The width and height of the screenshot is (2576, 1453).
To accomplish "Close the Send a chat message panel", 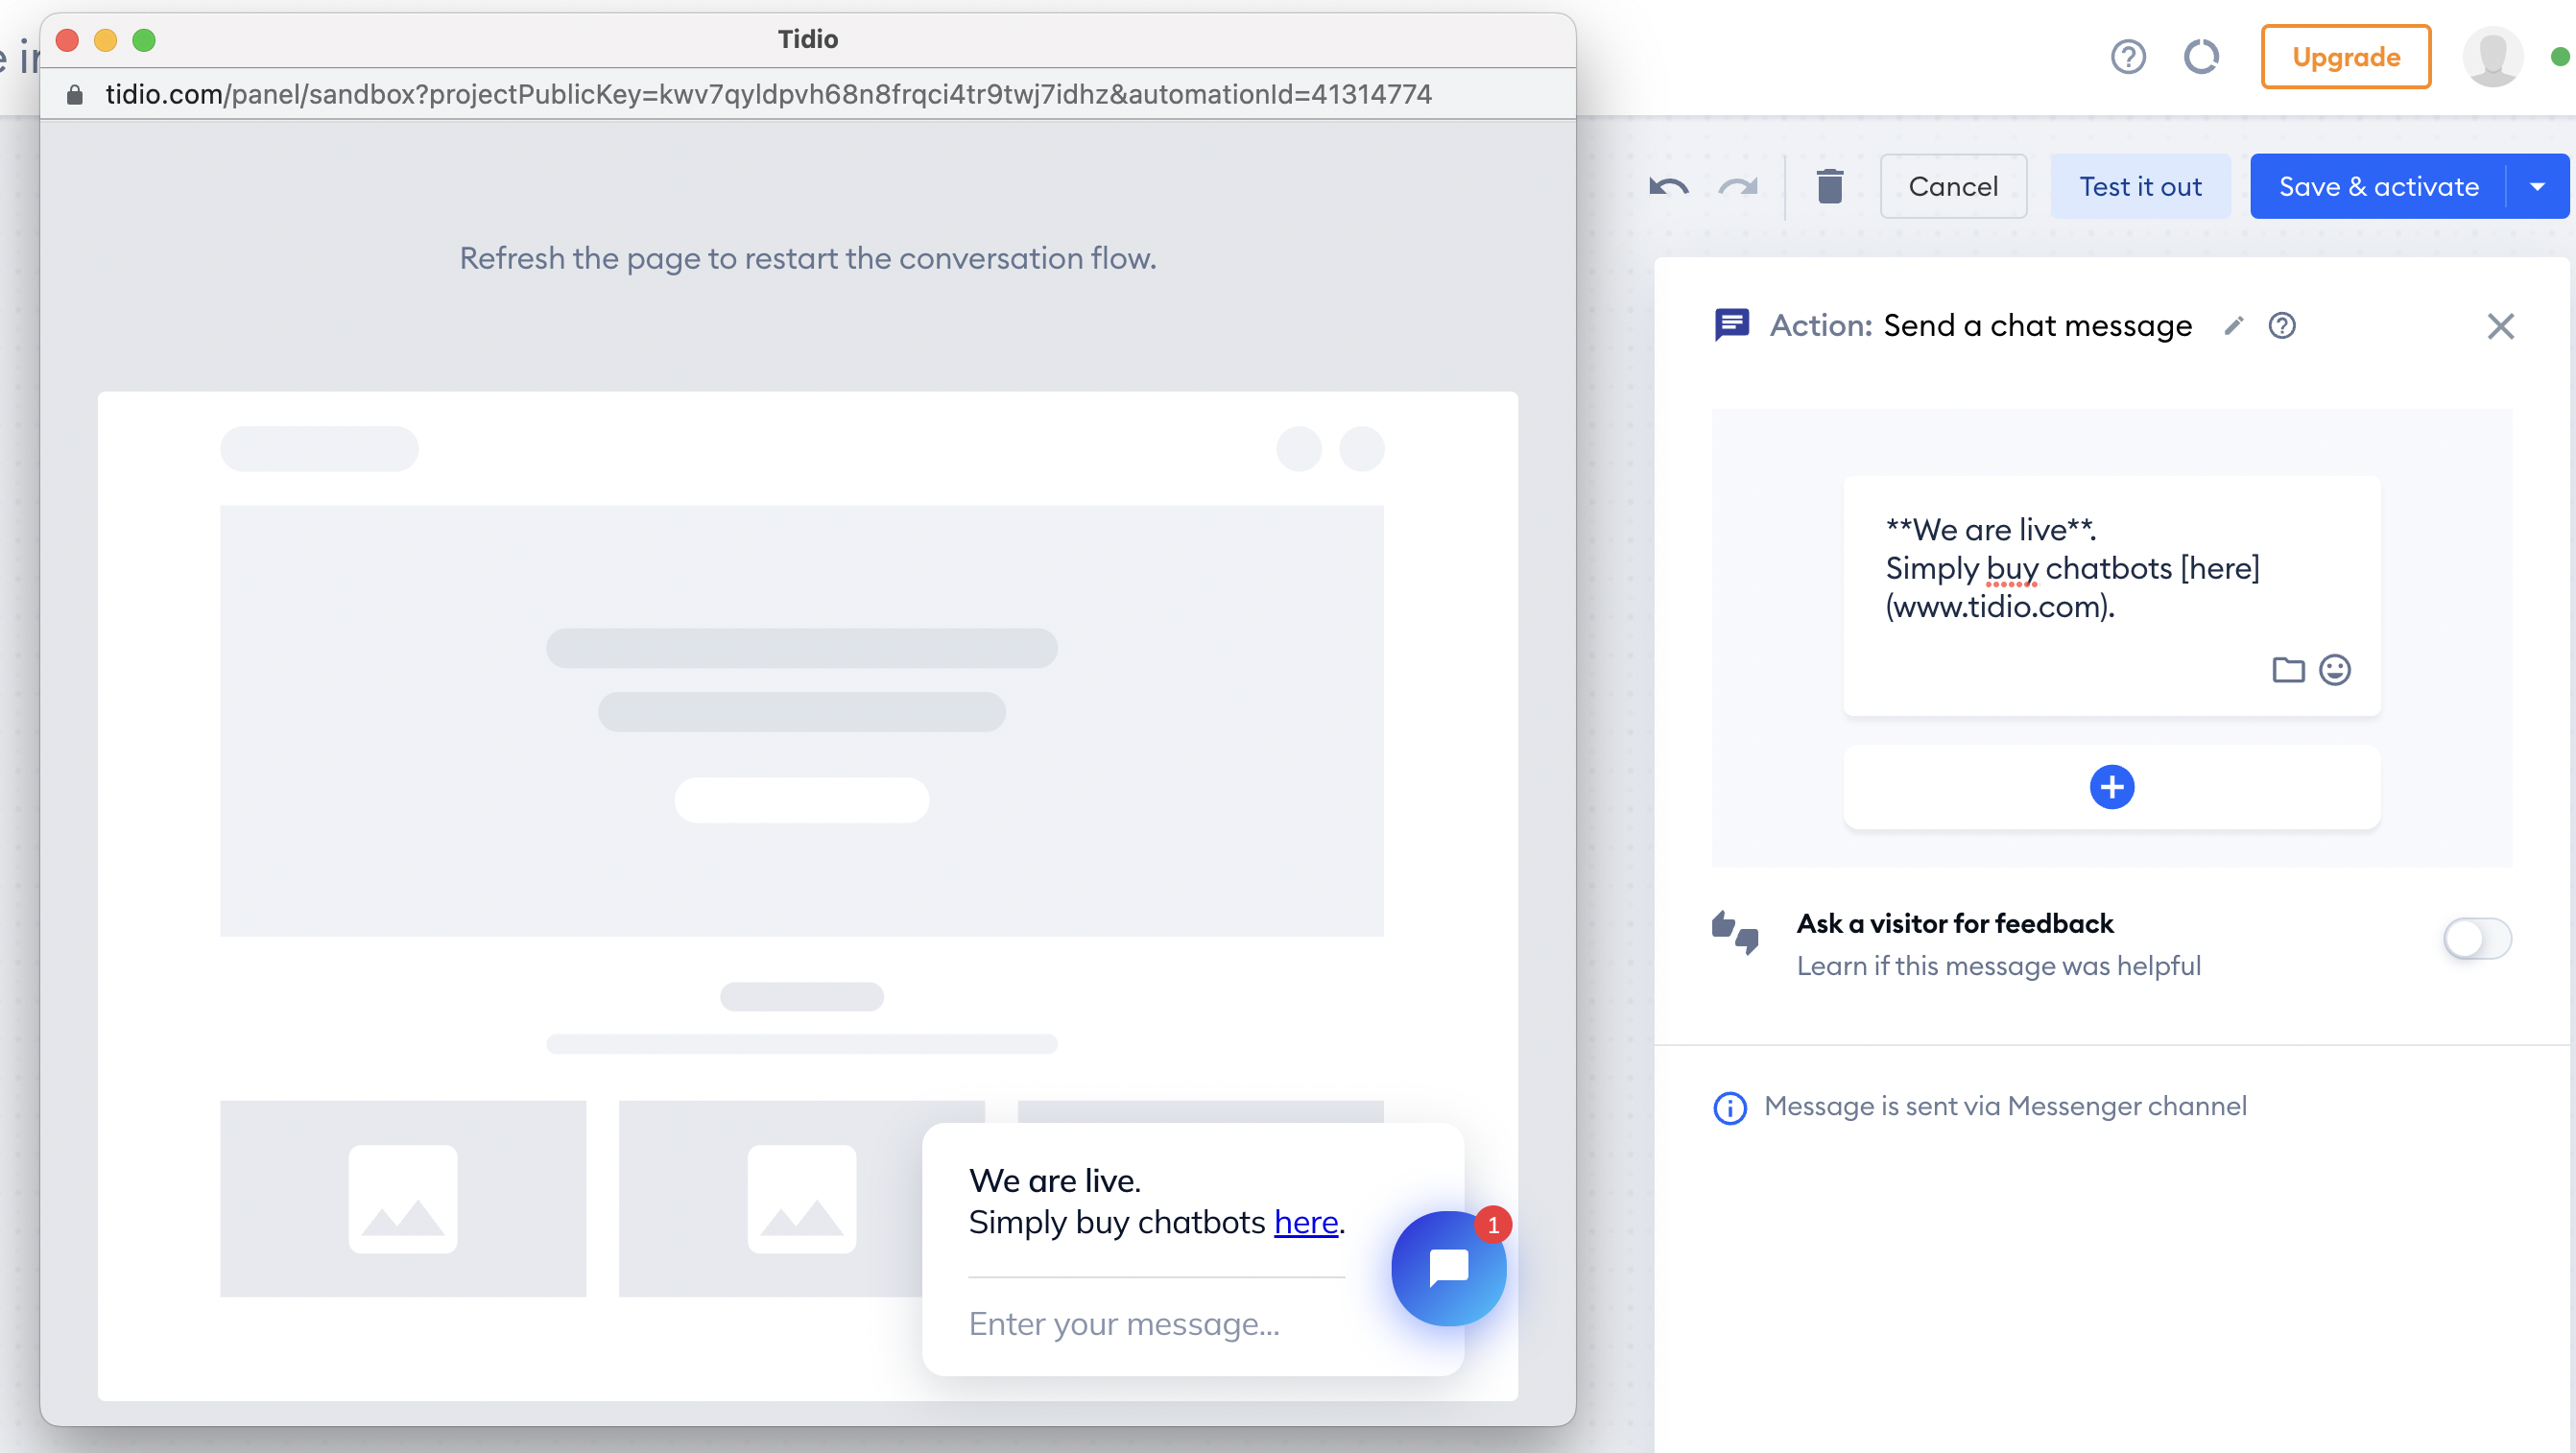I will pos(2500,326).
